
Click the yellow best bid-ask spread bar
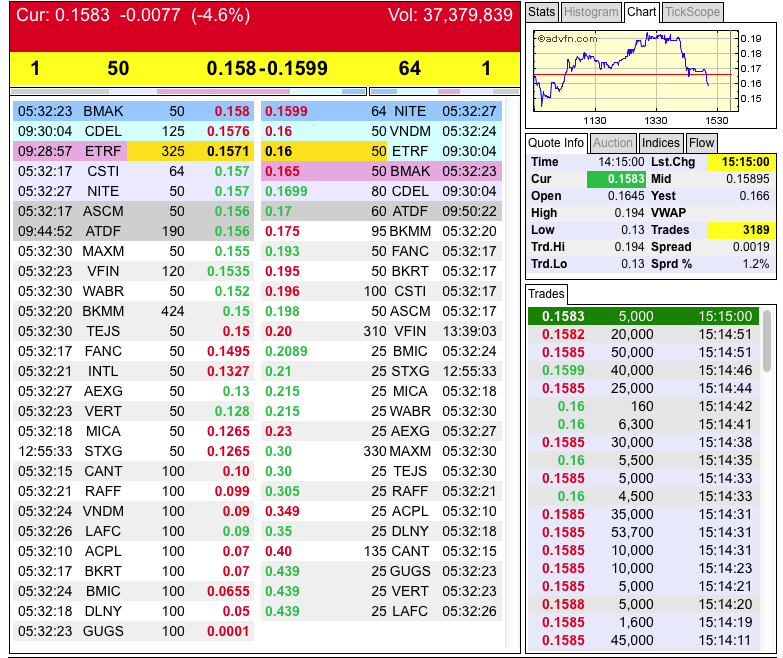tap(264, 68)
